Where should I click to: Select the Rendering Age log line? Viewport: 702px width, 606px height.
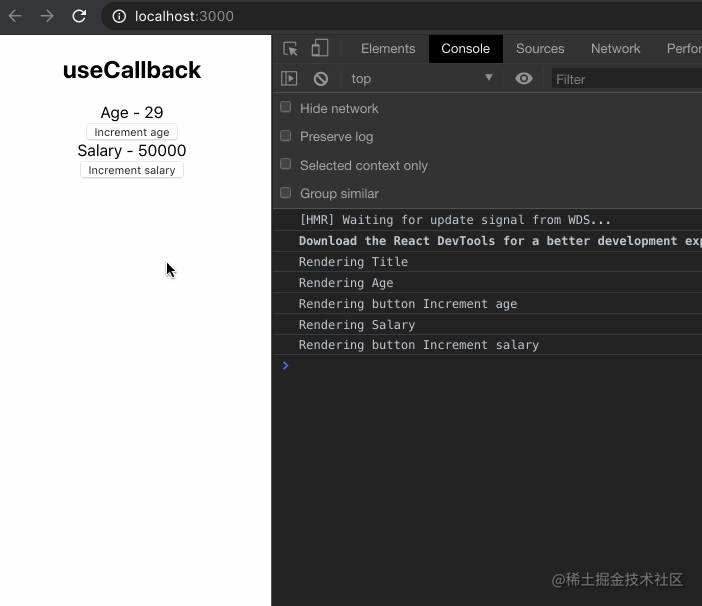488,283
